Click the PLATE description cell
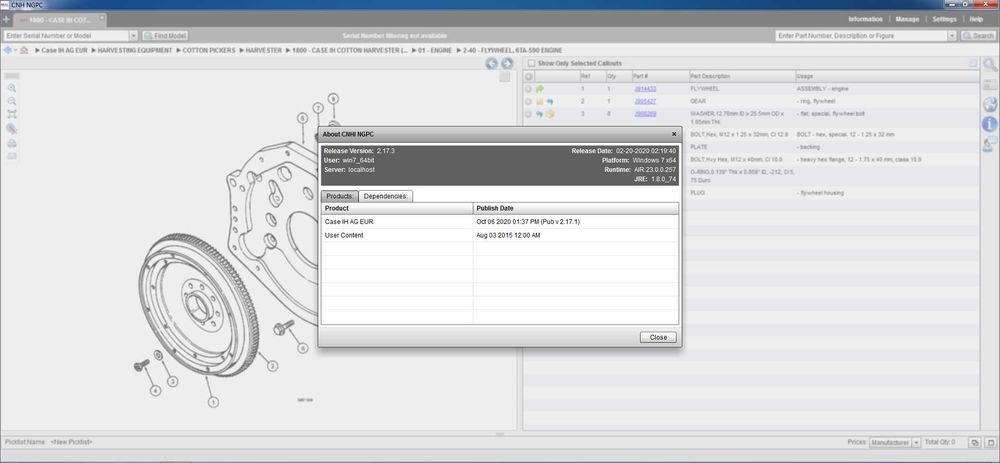The width and height of the screenshot is (1000, 463). point(742,147)
